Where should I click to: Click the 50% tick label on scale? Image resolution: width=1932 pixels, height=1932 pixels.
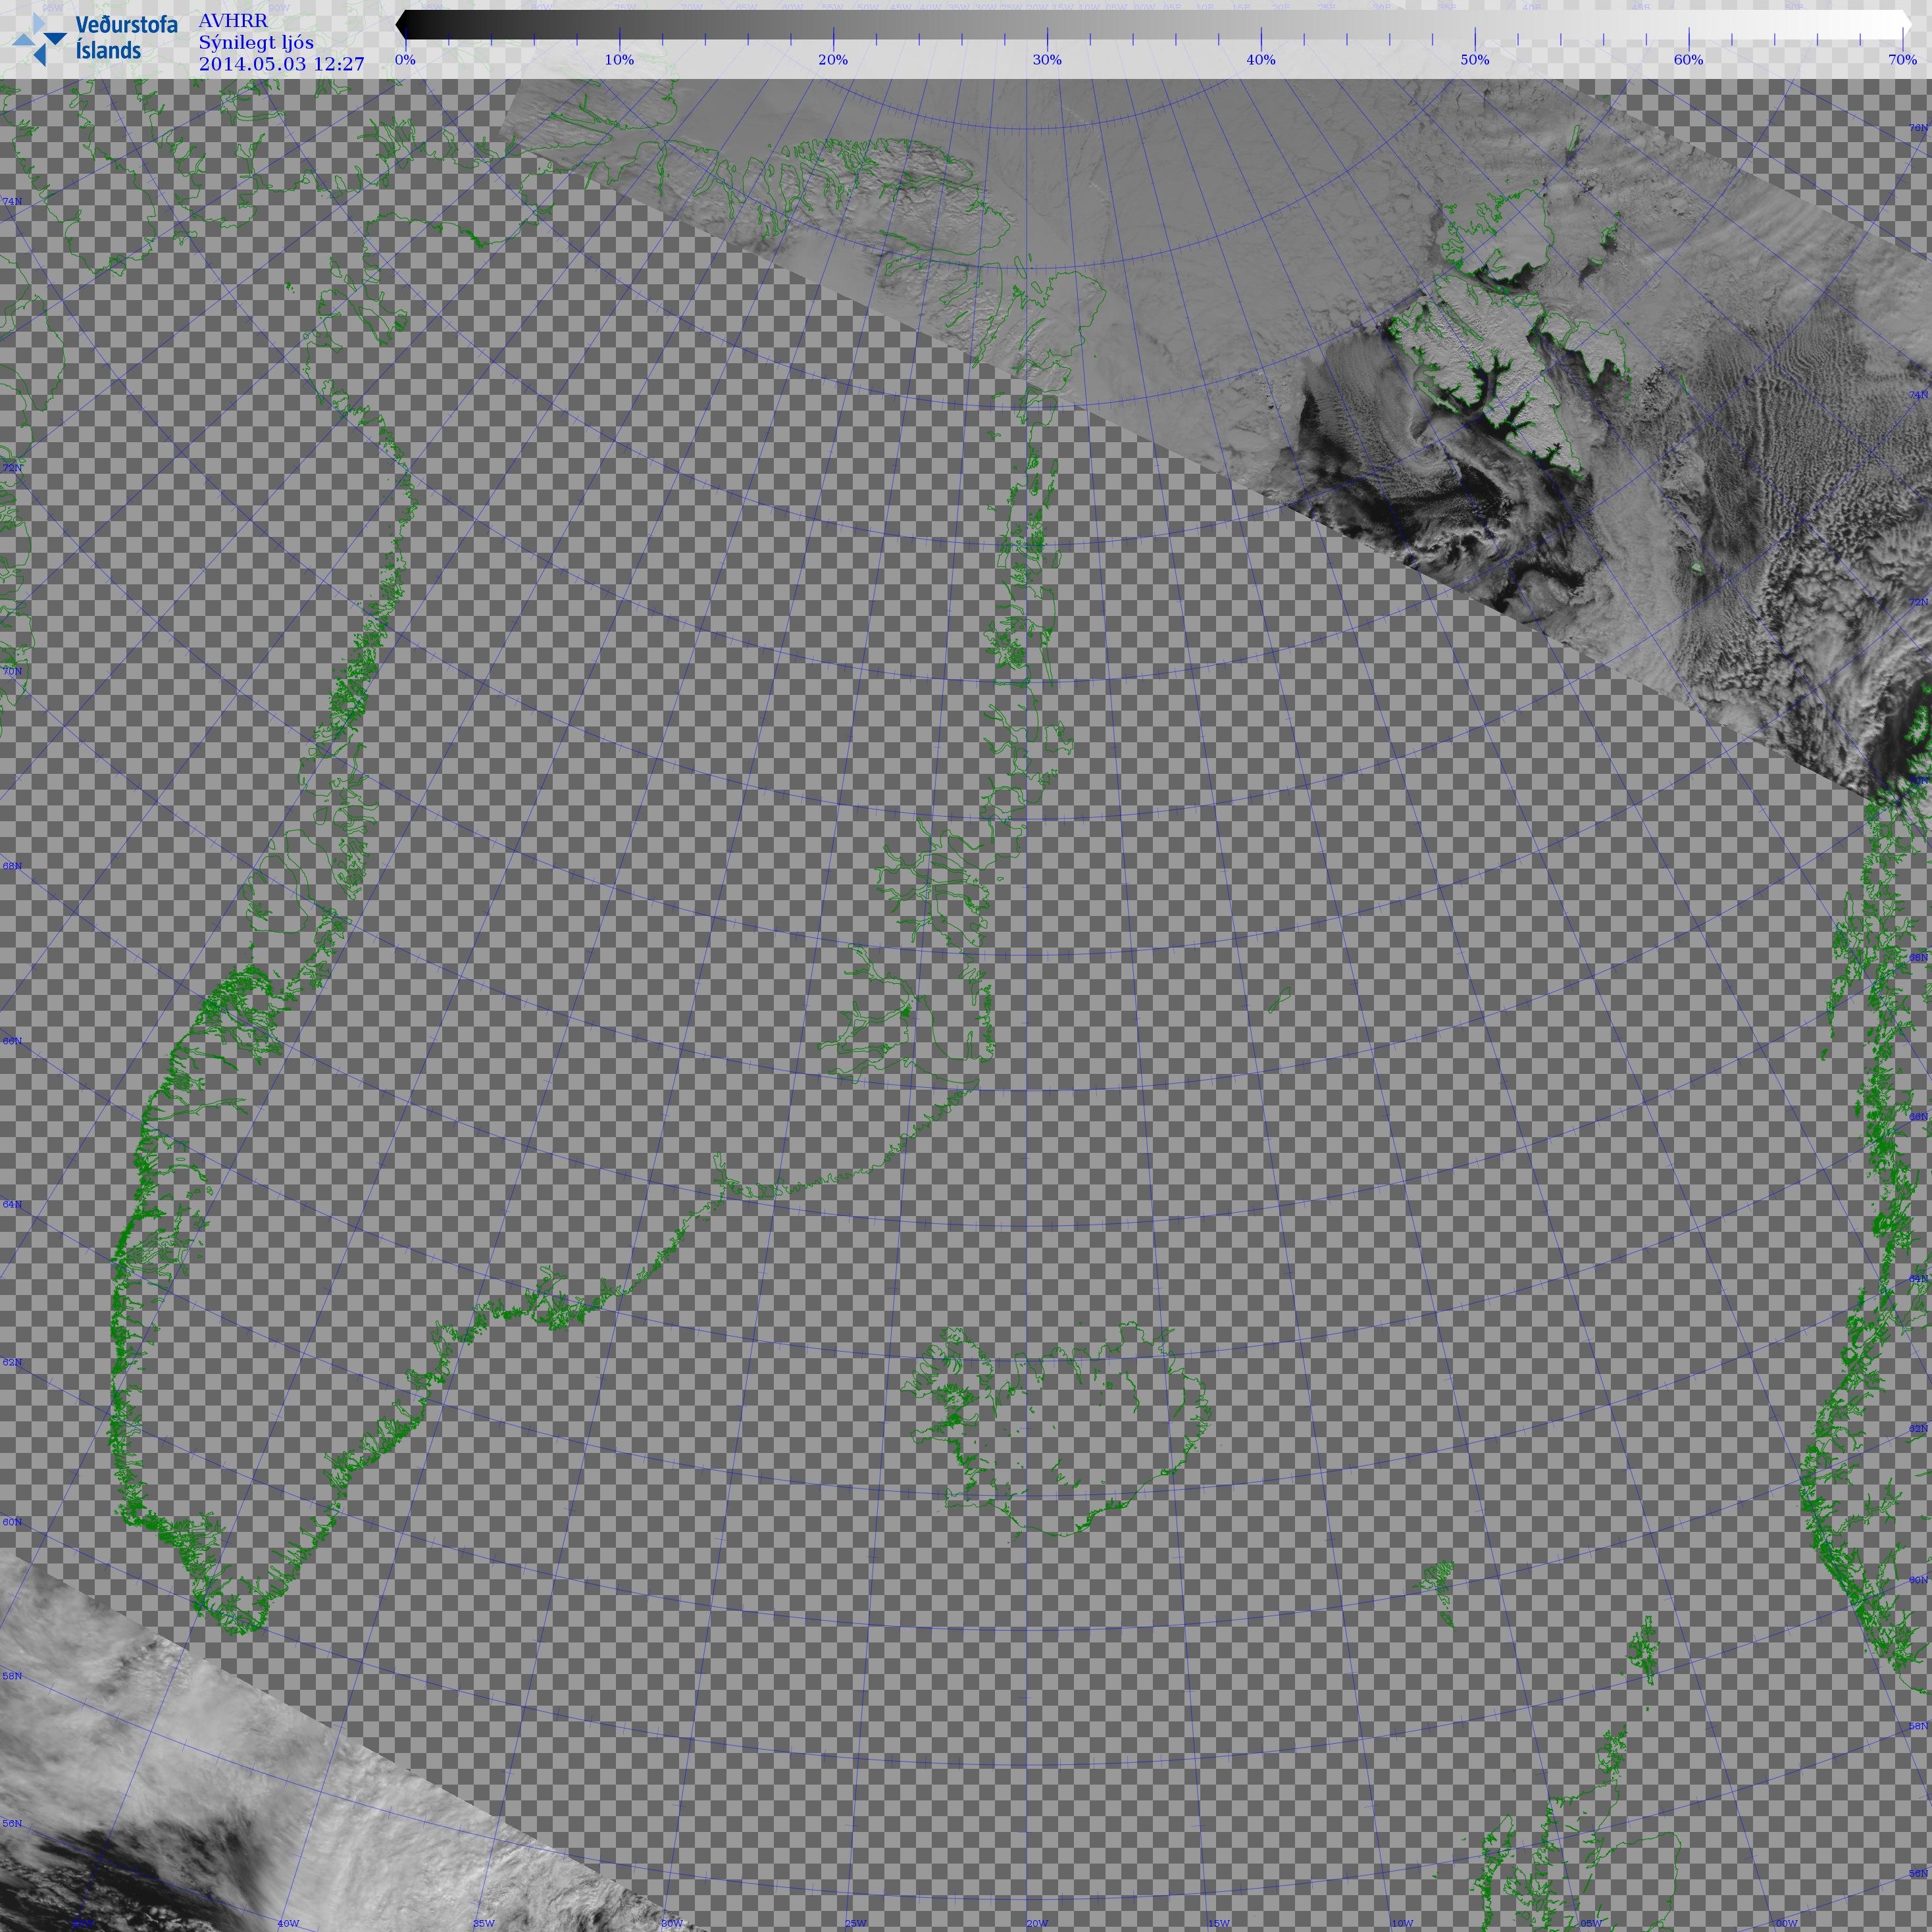click(x=1474, y=60)
